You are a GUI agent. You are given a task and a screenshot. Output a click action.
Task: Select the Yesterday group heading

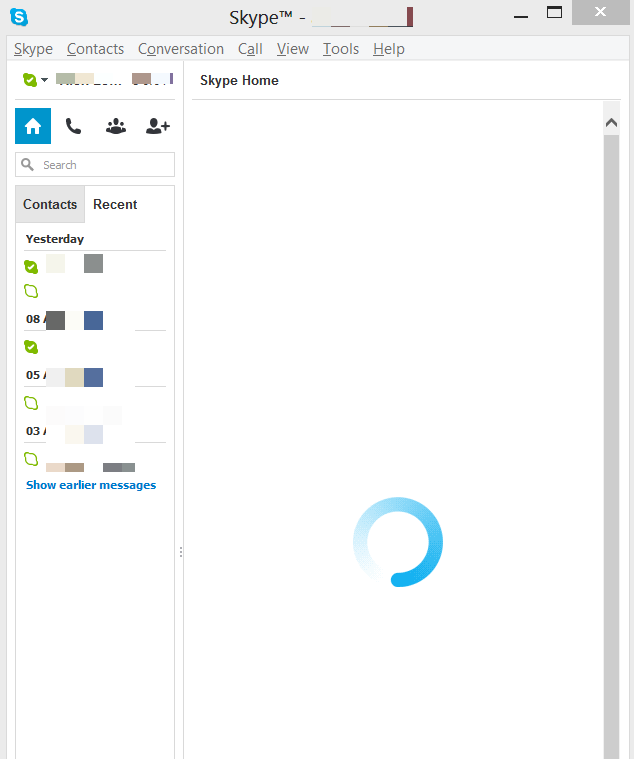tap(55, 239)
